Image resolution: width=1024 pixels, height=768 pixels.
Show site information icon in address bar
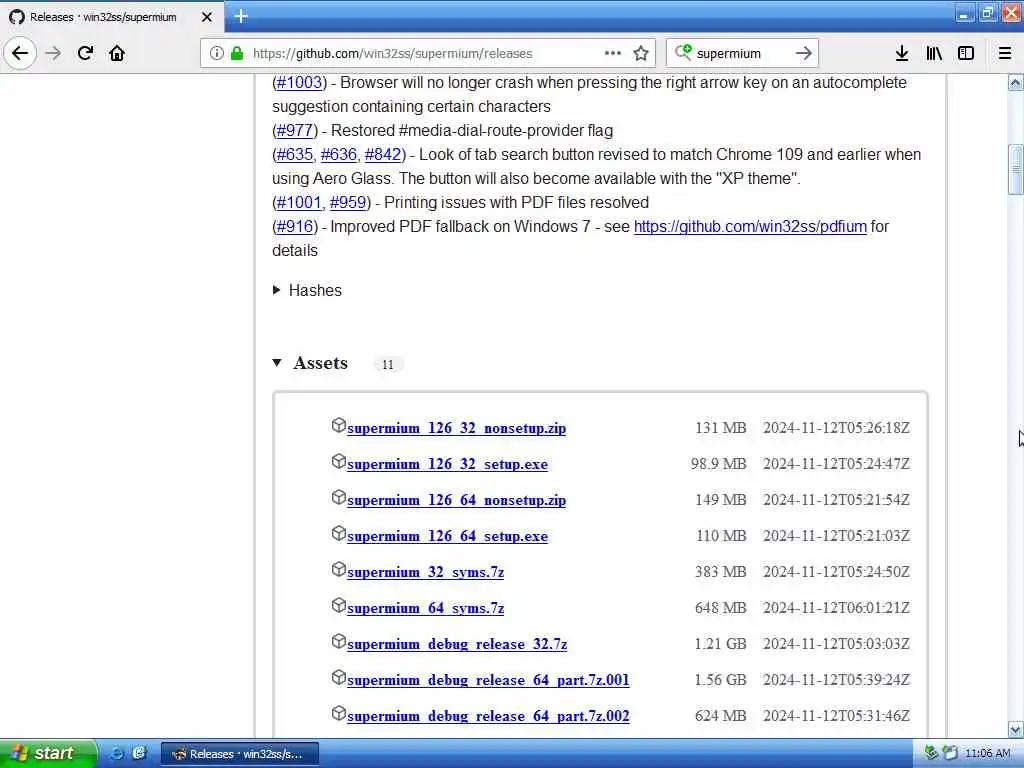click(217, 54)
